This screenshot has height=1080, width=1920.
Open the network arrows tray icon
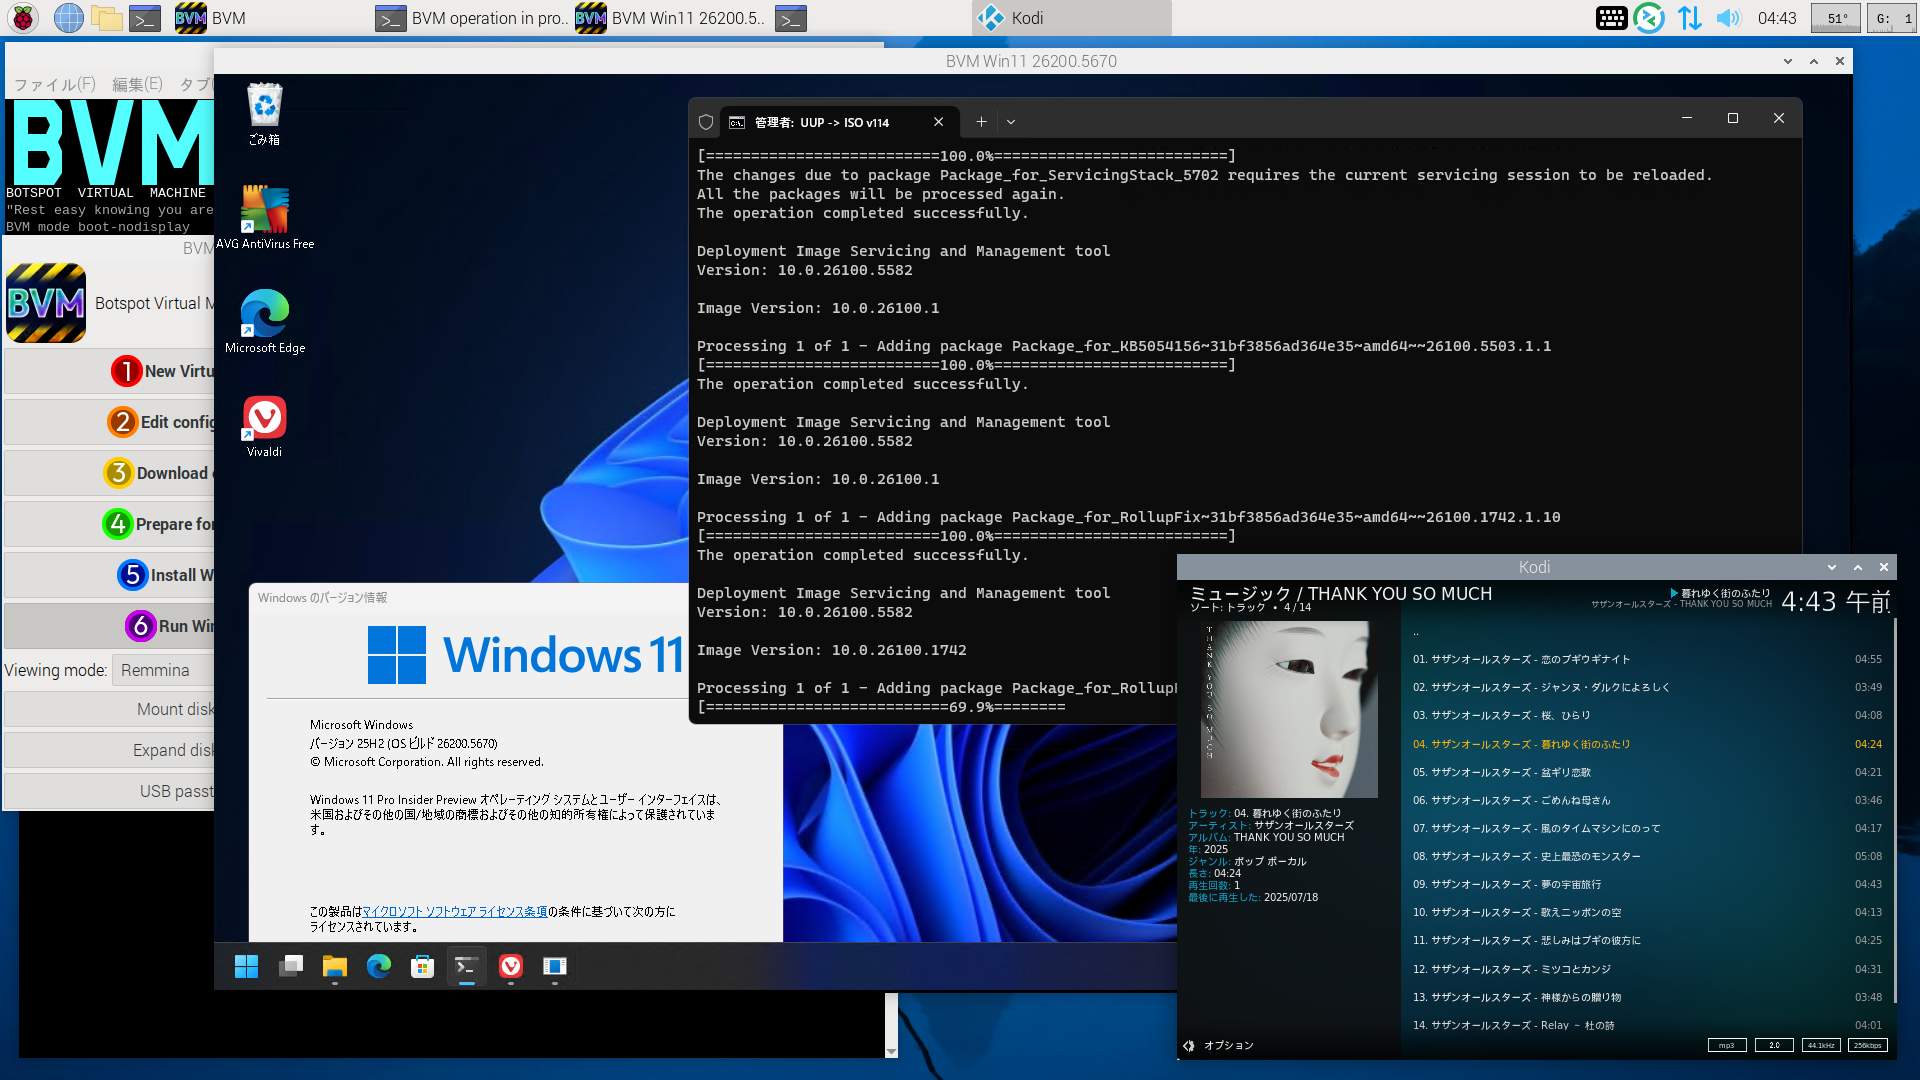(1689, 18)
